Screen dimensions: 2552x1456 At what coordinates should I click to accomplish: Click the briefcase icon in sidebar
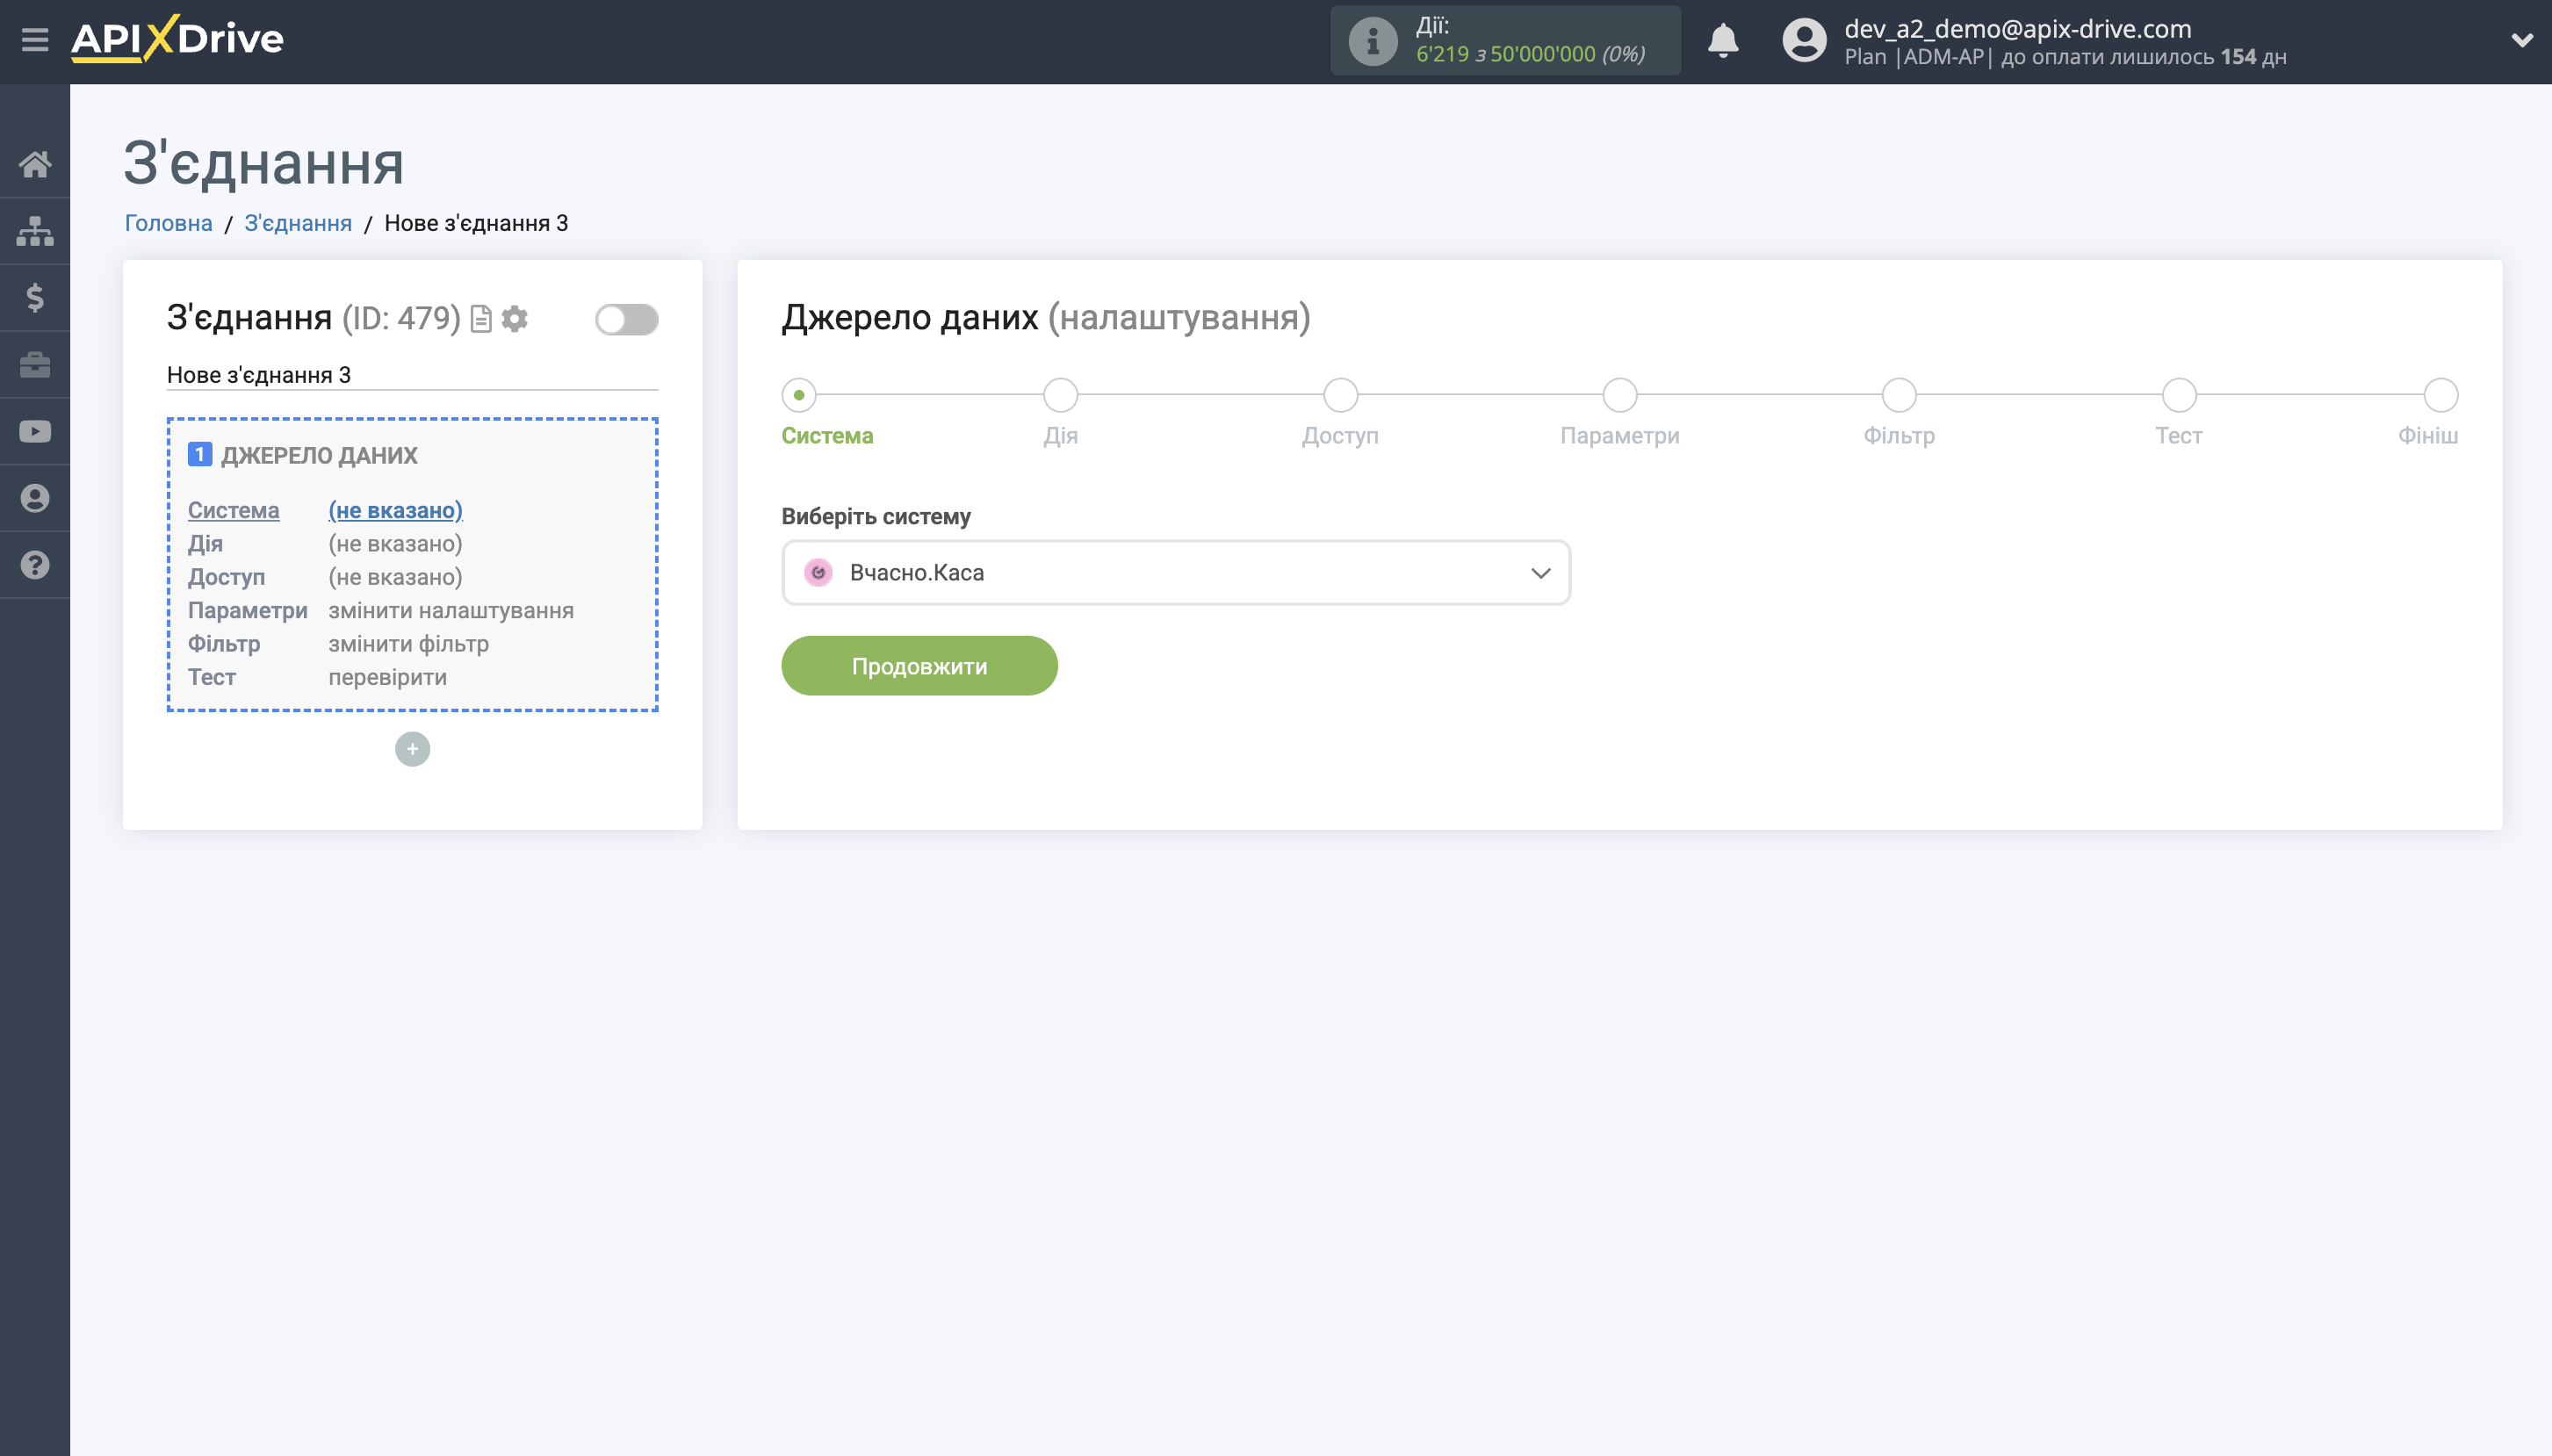click(x=35, y=365)
